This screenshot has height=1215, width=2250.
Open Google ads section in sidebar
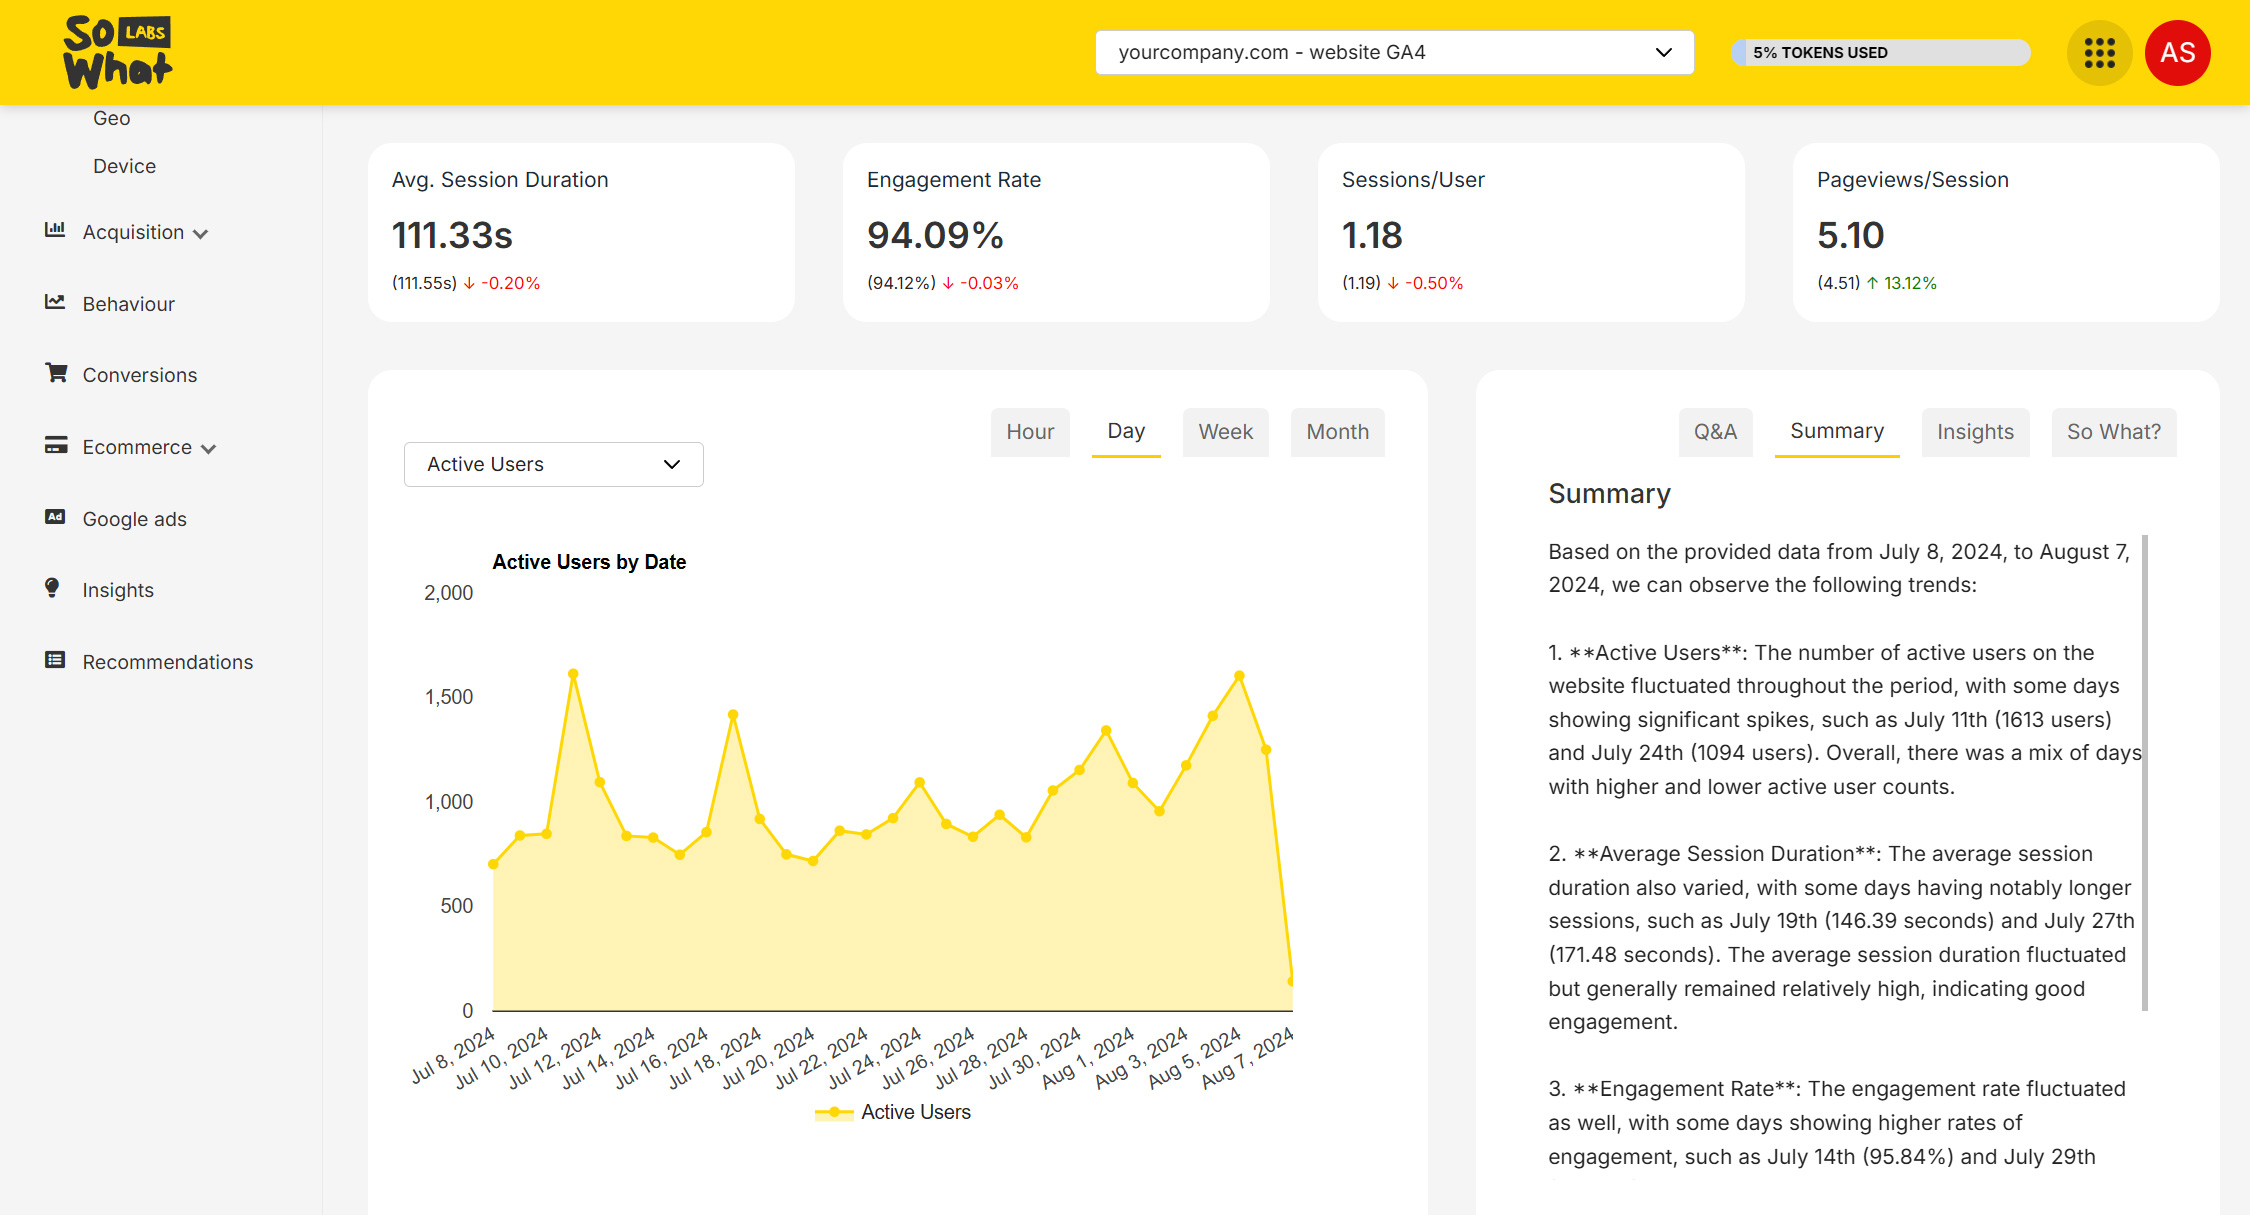134,519
